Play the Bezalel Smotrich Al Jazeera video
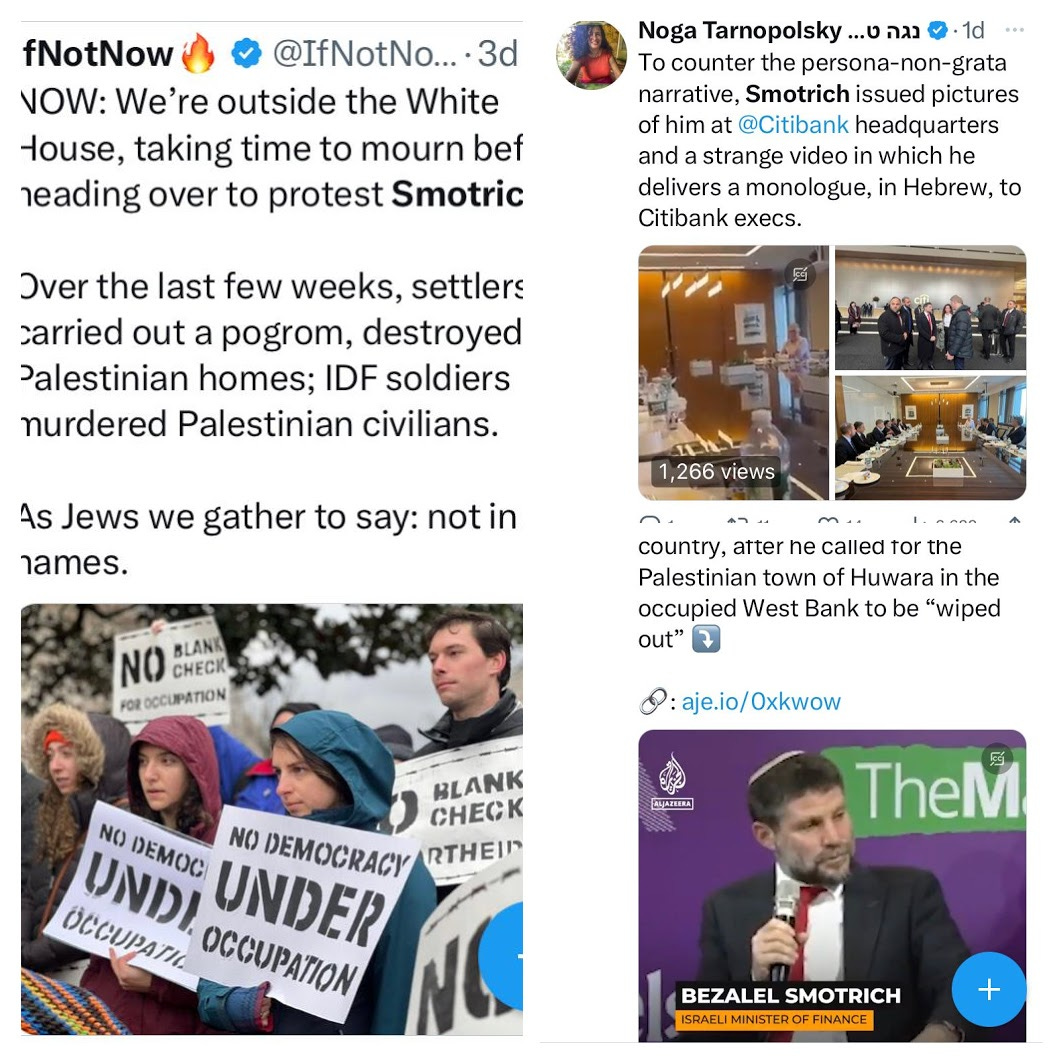The height and width of the screenshot is (1064, 1064). coord(832,886)
